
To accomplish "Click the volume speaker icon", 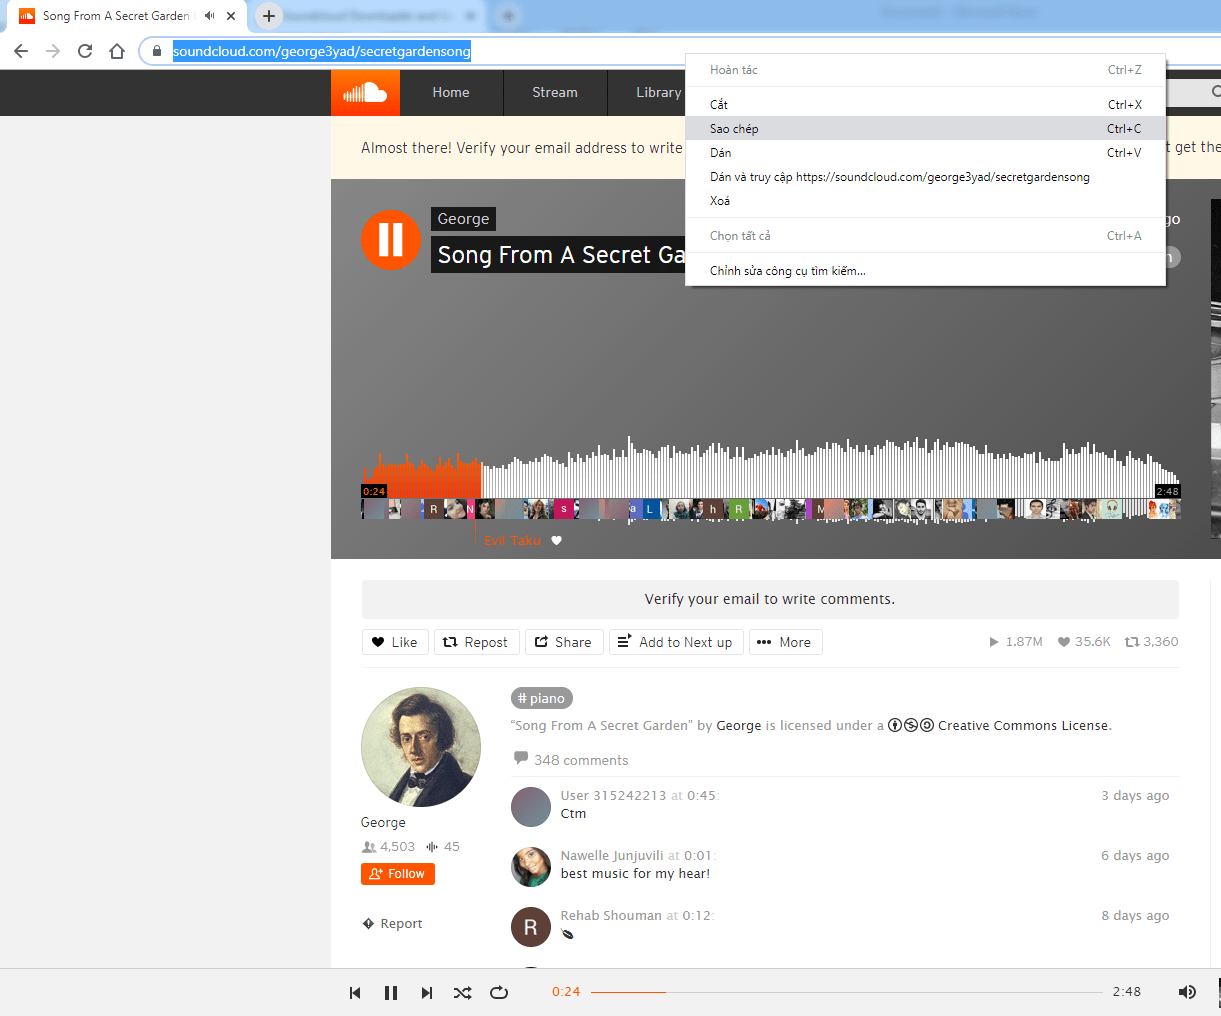I will point(1187,992).
